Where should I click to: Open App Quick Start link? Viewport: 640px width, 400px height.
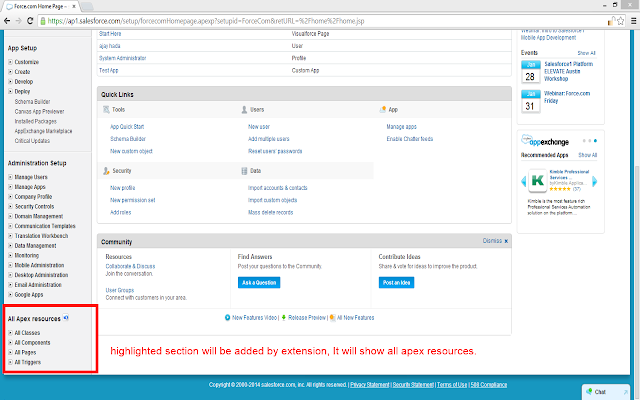point(127,127)
